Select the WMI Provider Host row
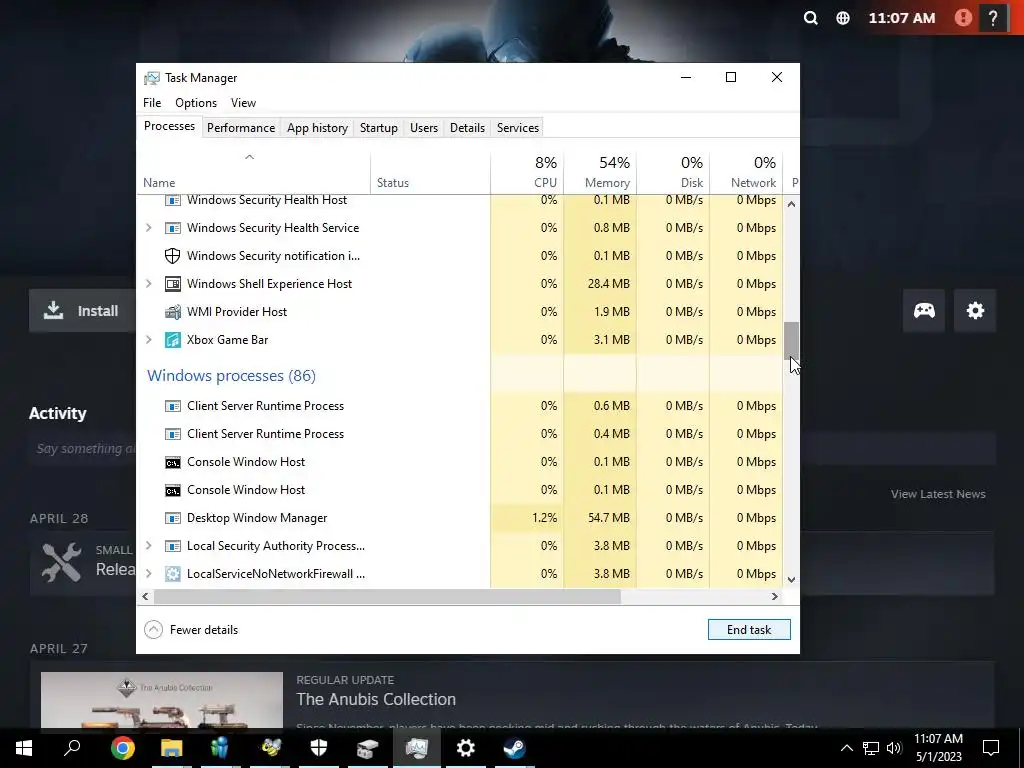The width and height of the screenshot is (1024, 768). coord(460,312)
